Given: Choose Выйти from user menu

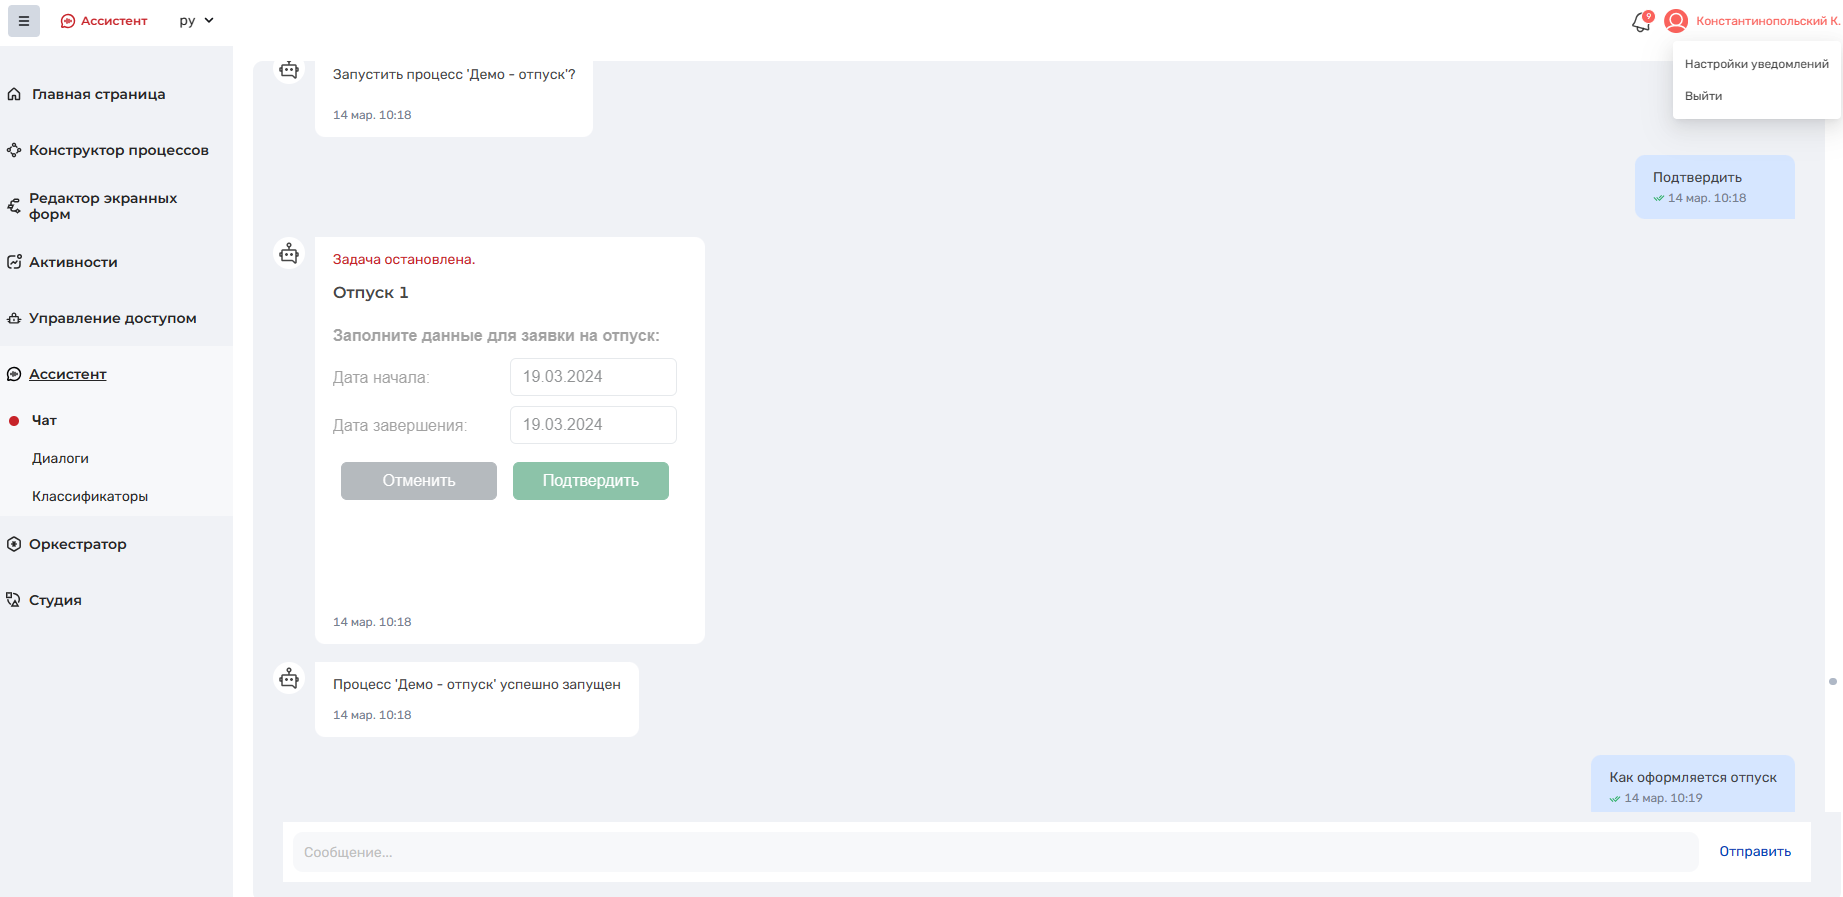Looking at the screenshot, I should click(1703, 96).
